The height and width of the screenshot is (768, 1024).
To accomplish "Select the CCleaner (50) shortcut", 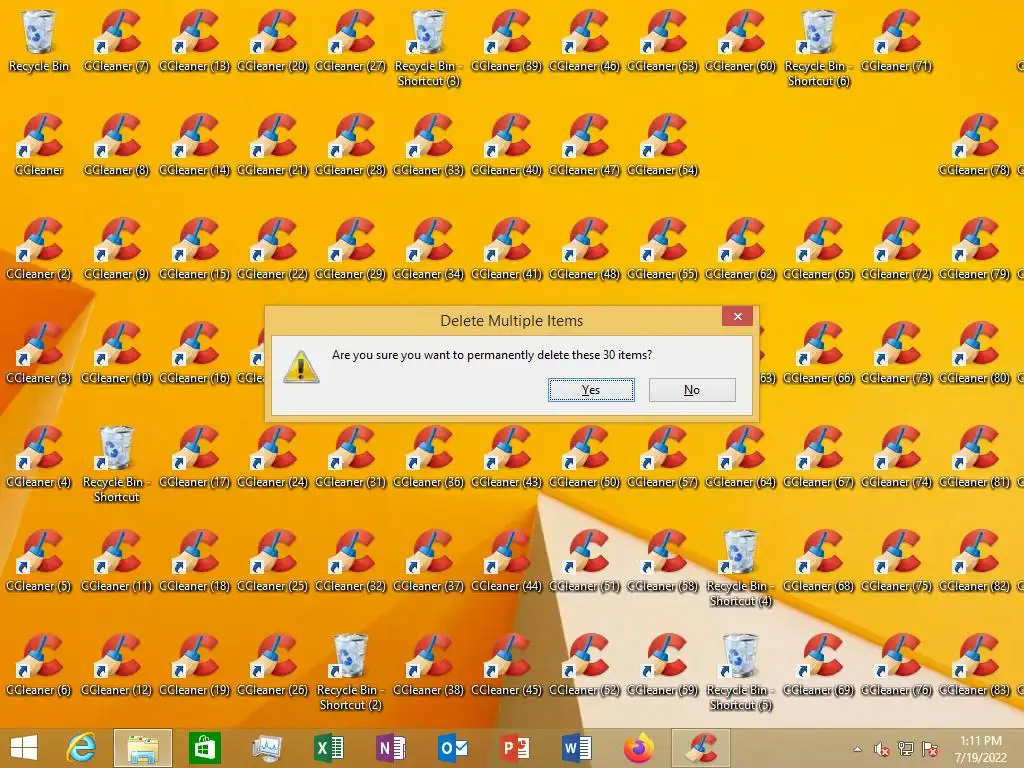I will coord(584,456).
